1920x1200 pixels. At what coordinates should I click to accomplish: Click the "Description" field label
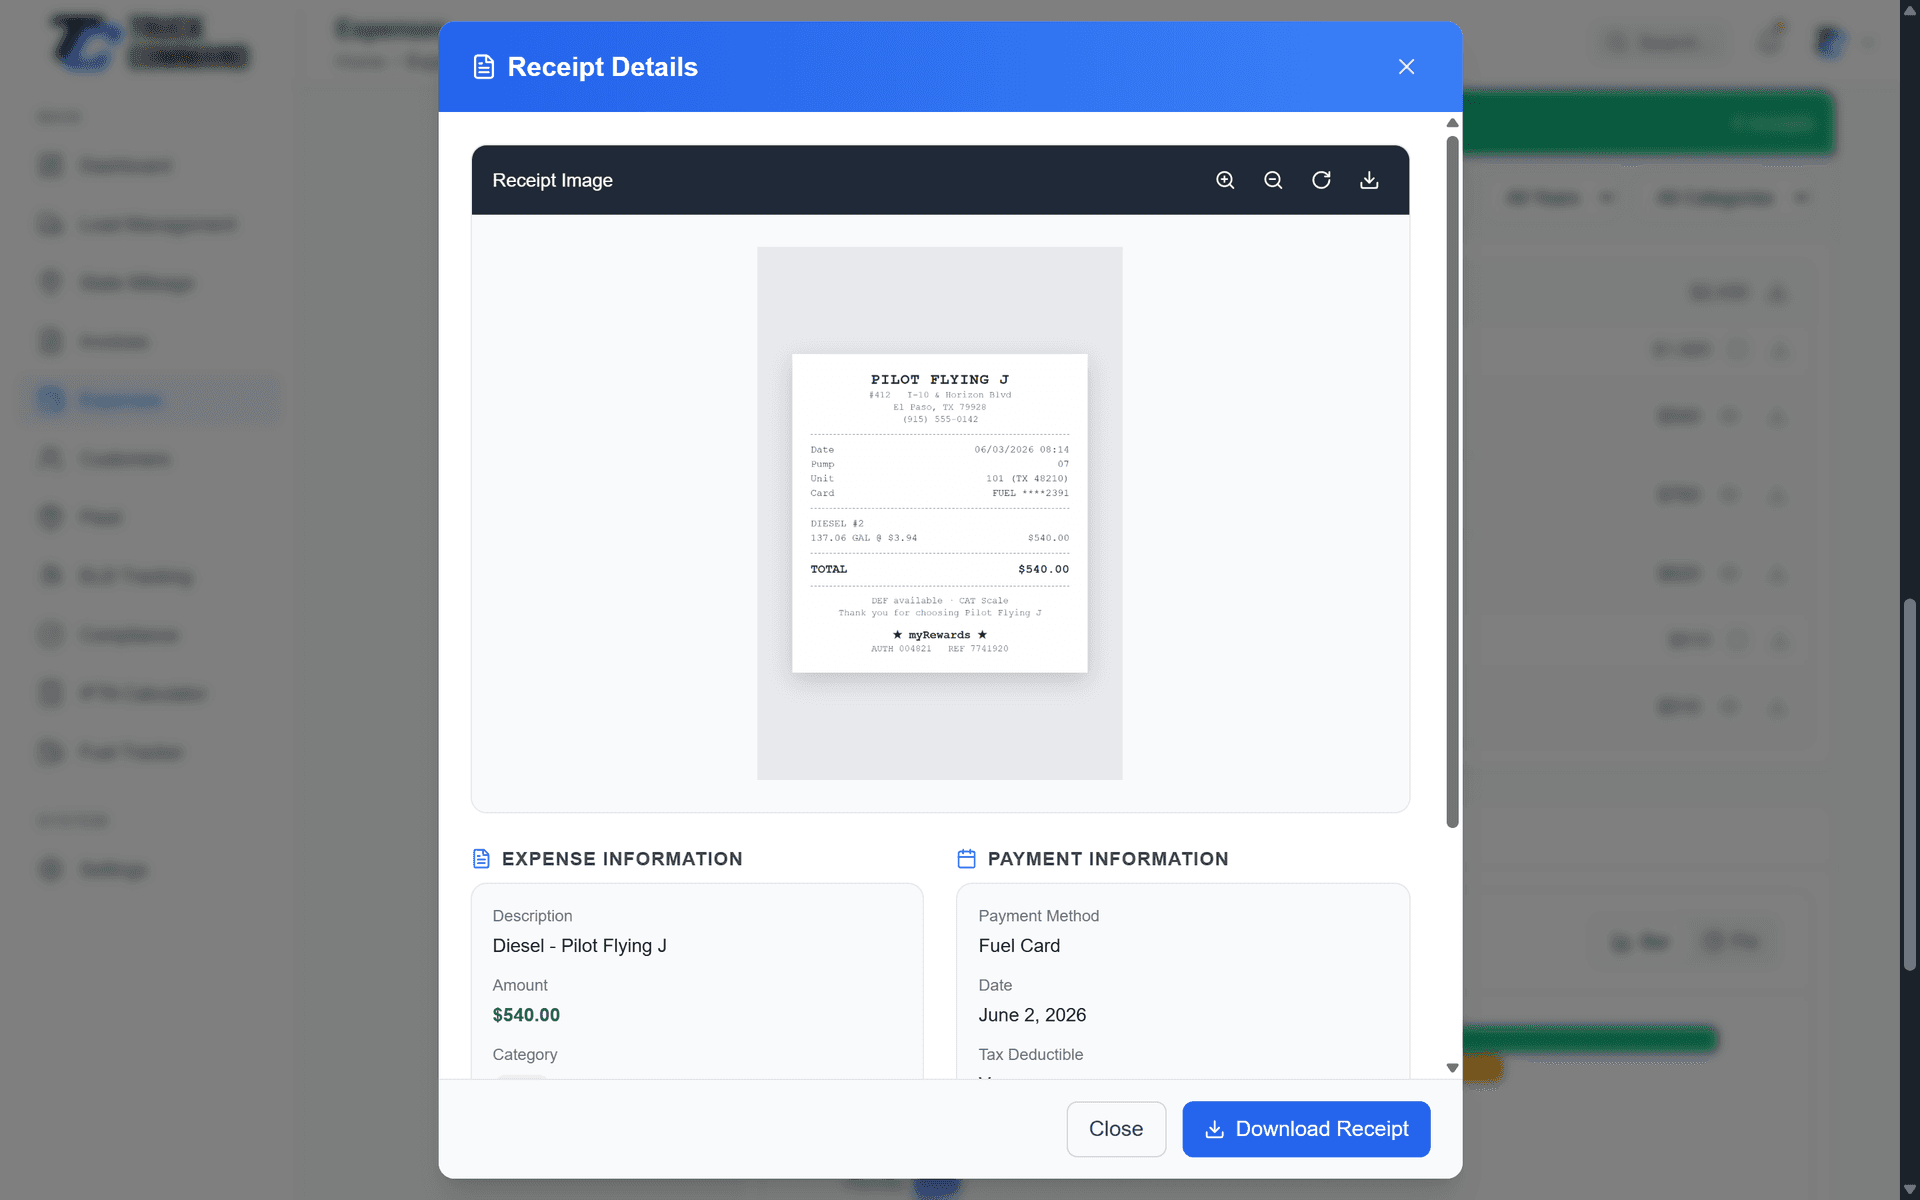tap(532, 916)
